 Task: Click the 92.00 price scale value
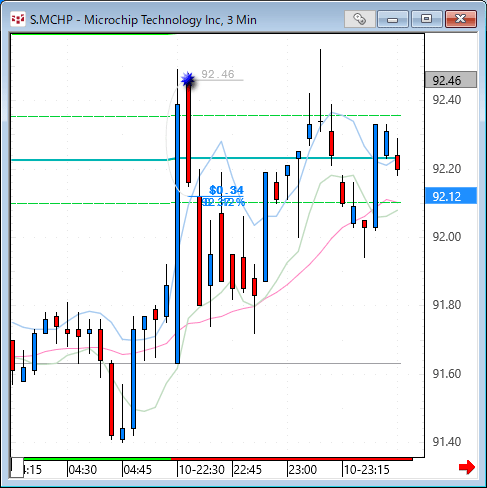447,237
